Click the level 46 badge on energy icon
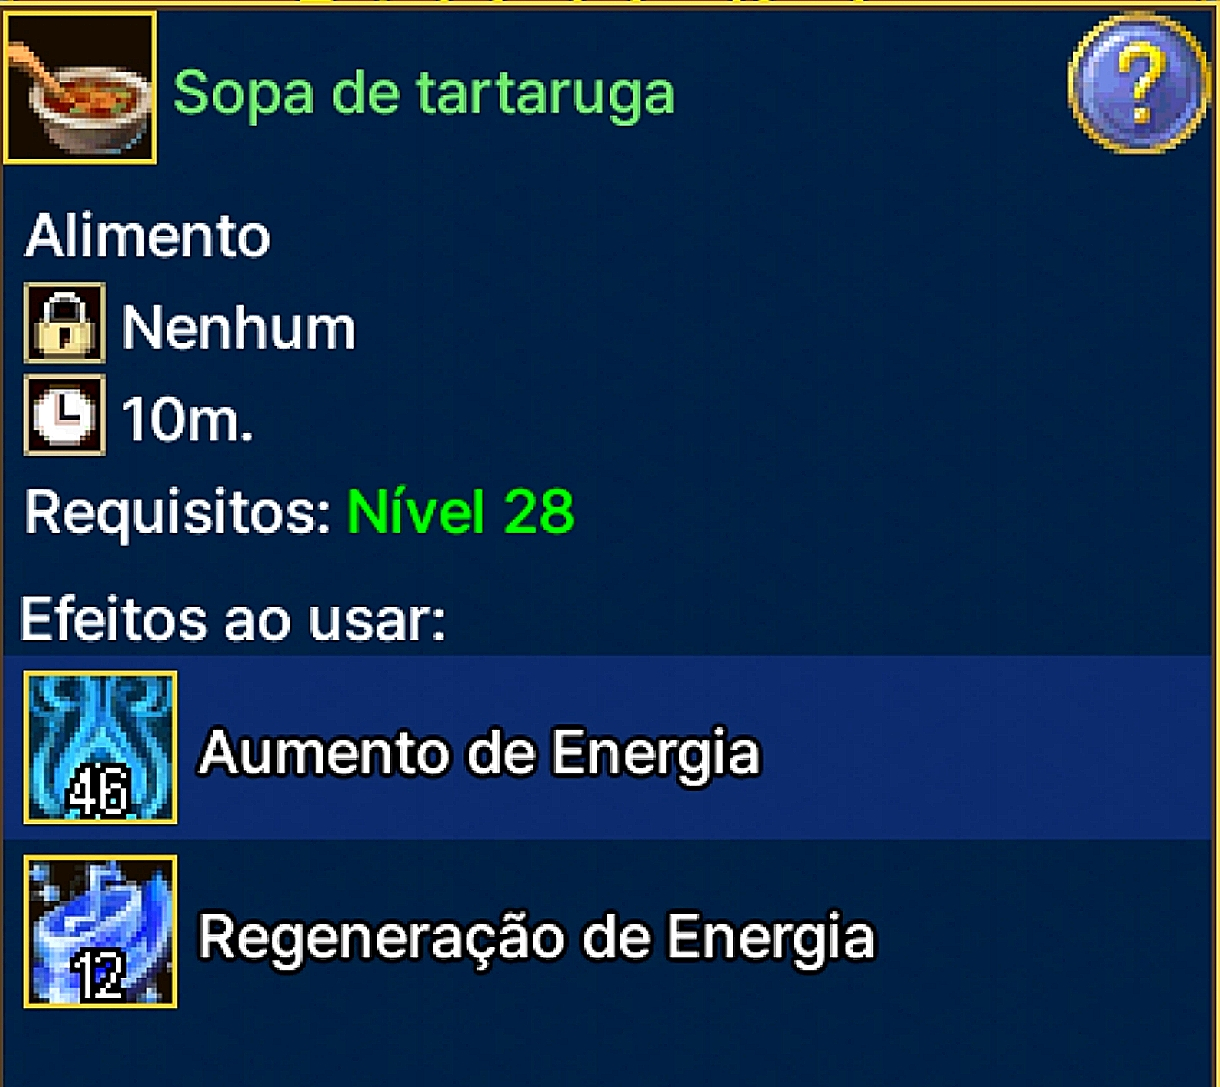The height and width of the screenshot is (1087, 1220). pos(97,795)
